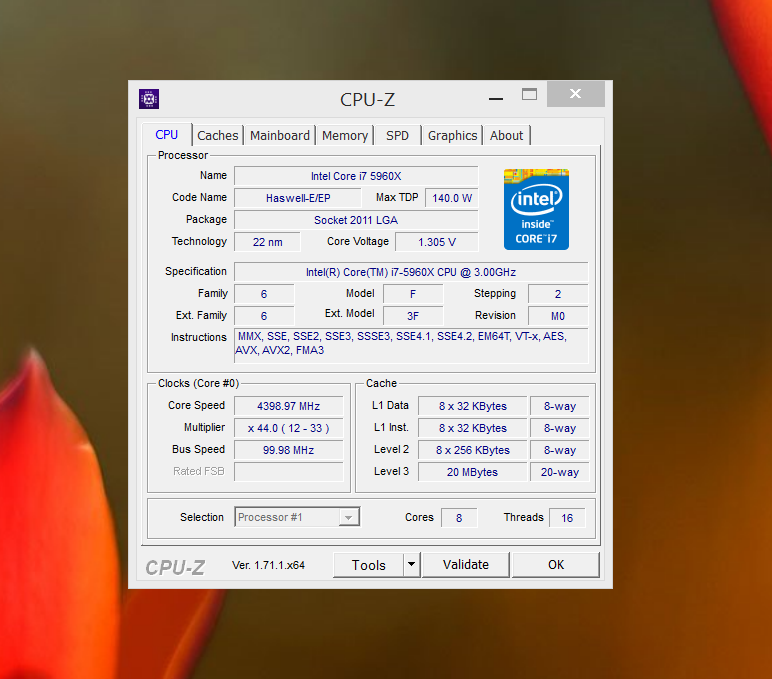Click the Package value 'Socket 2011 LGA'

coord(356,220)
